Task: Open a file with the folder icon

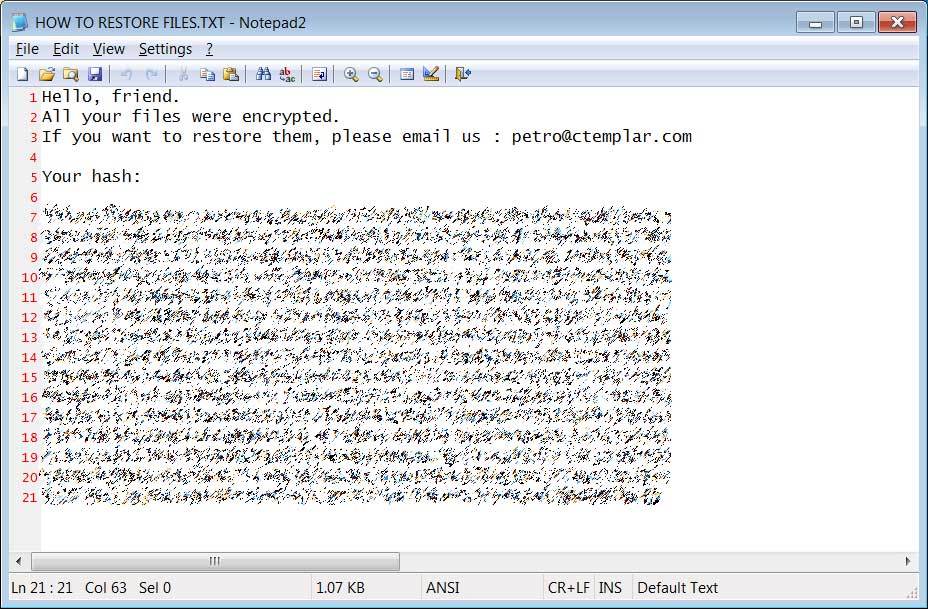Action: [x=47, y=74]
